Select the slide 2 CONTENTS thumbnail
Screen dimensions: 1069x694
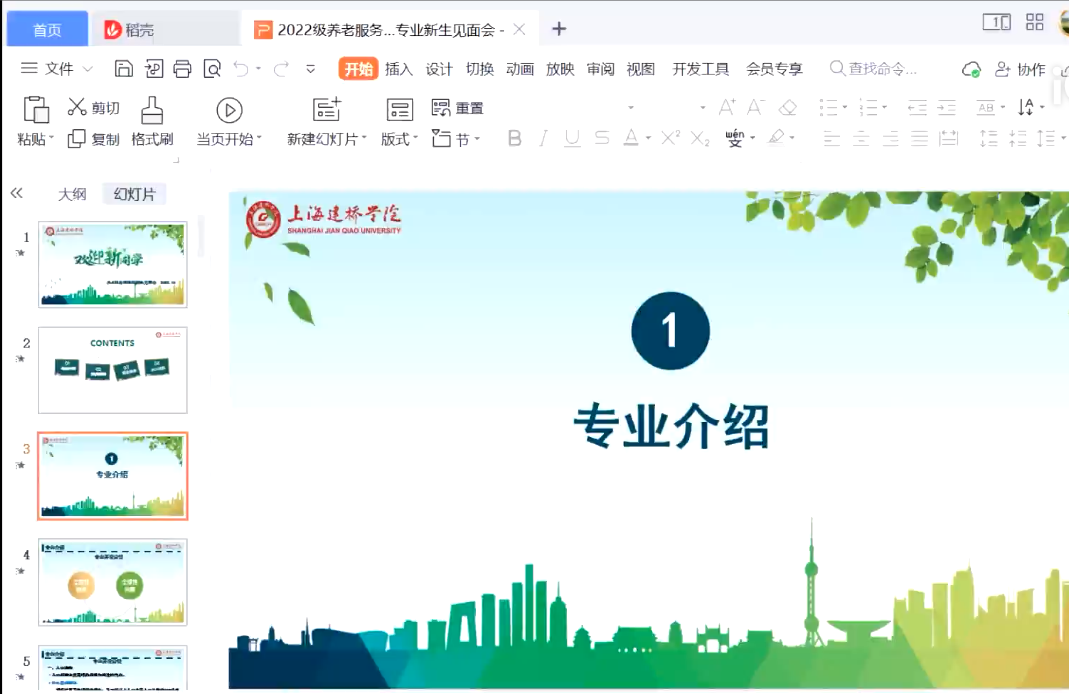(x=112, y=370)
